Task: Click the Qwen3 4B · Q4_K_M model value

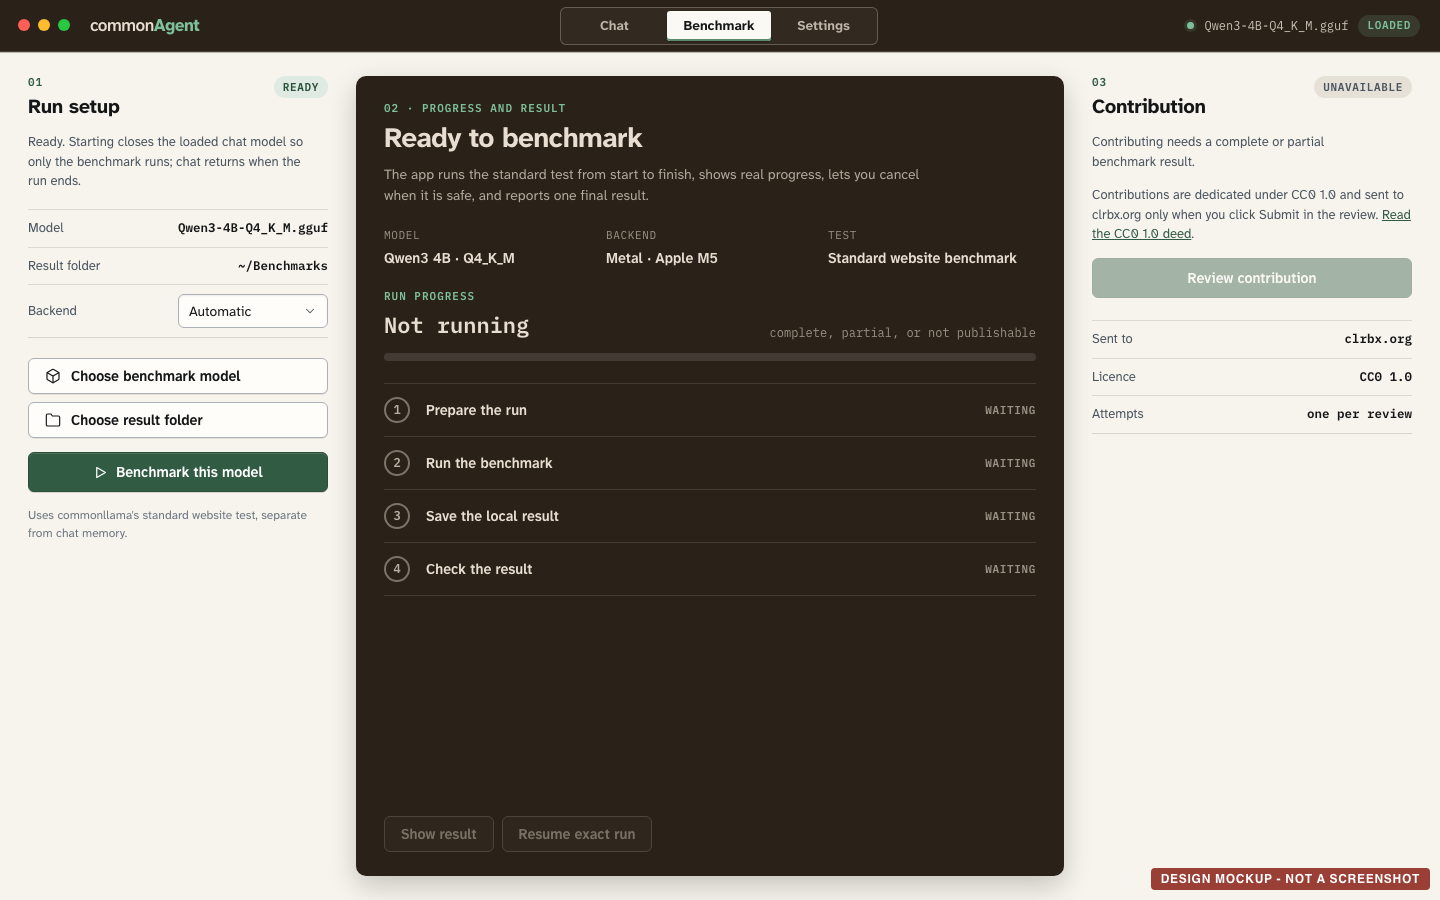Action: pos(449,258)
